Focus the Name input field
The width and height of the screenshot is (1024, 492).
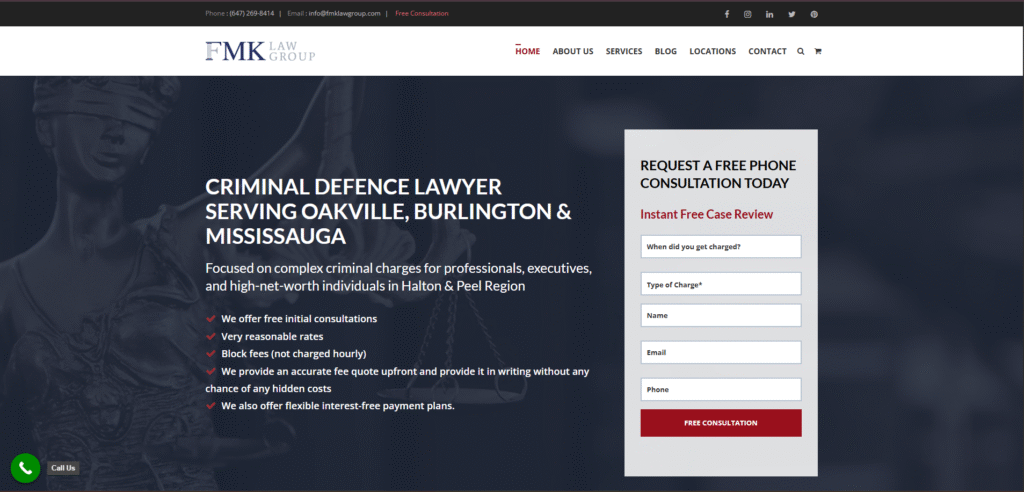(x=720, y=315)
